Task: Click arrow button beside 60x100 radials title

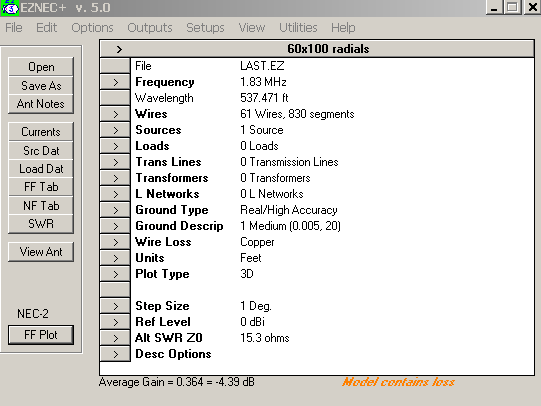Action: click(x=119, y=49)
